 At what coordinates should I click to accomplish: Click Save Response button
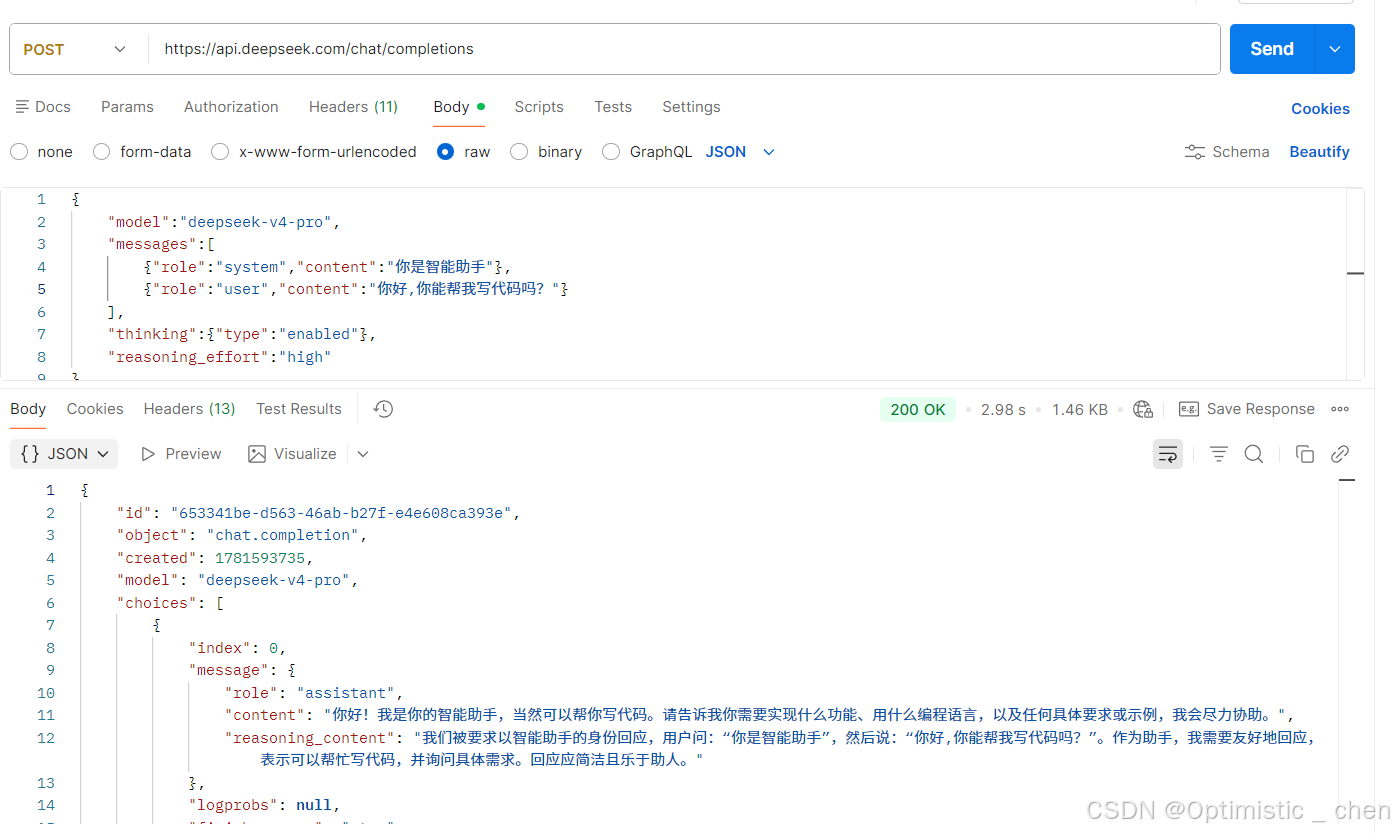(1247, 409)
